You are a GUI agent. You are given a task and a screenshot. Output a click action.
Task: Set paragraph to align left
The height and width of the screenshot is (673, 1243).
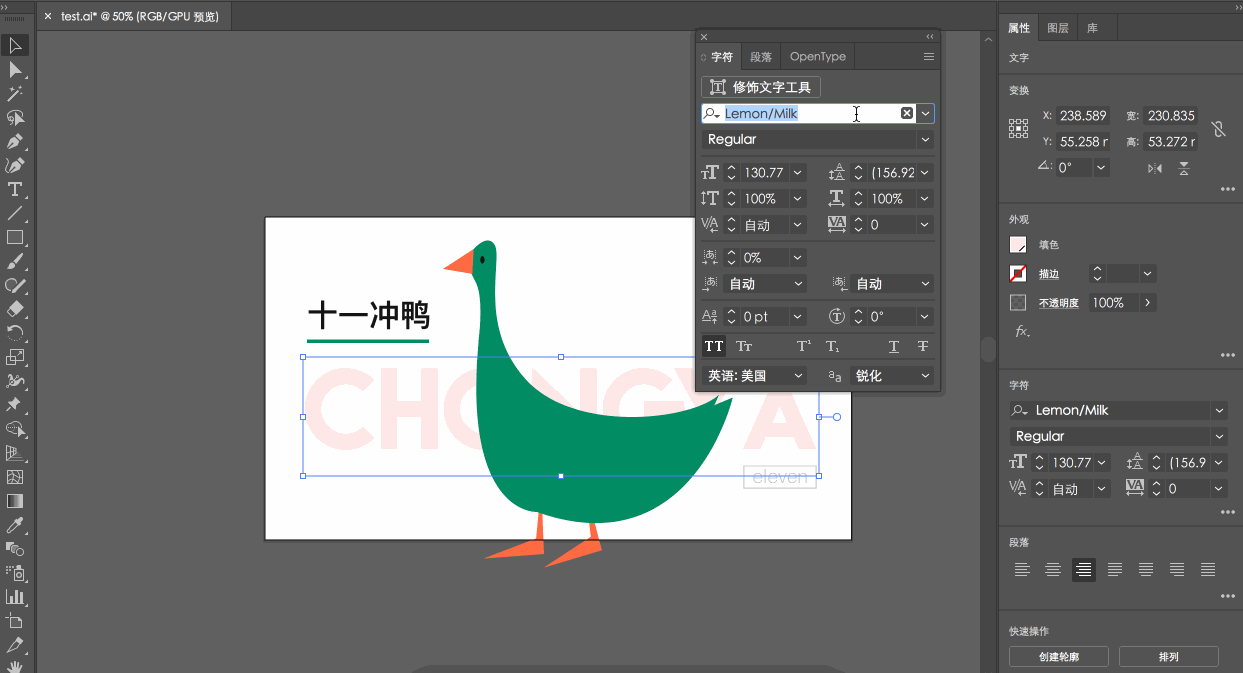[x=1022, y=569]
